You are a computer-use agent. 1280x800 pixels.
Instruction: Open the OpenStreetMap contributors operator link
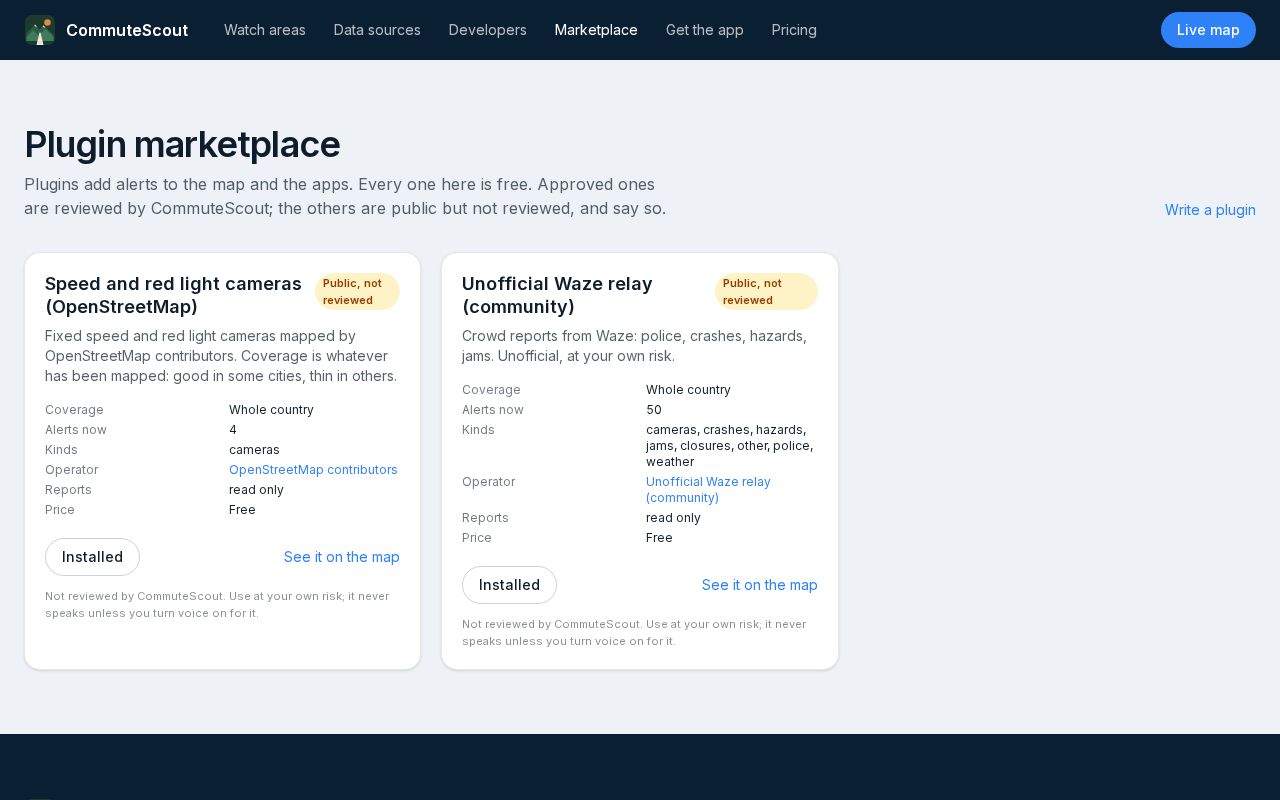coord(313,470)
